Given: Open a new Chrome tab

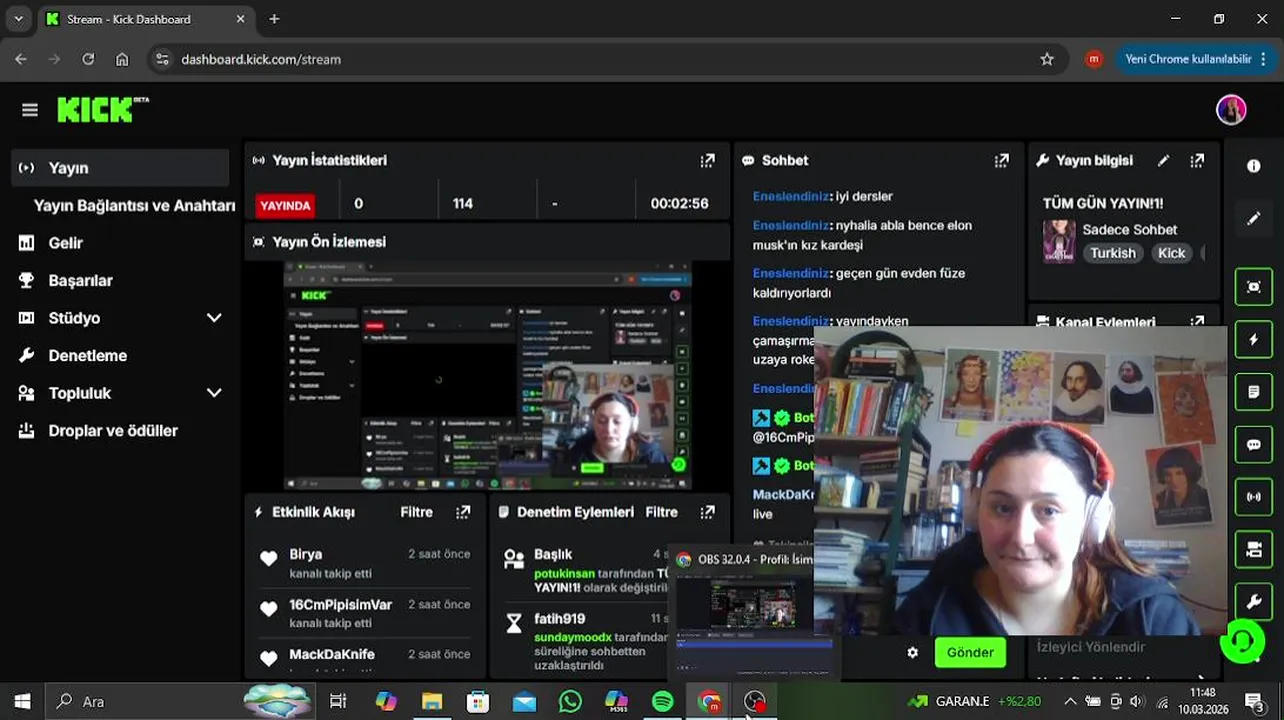Looking at the screenshot, I should click(x=274, y=19).
